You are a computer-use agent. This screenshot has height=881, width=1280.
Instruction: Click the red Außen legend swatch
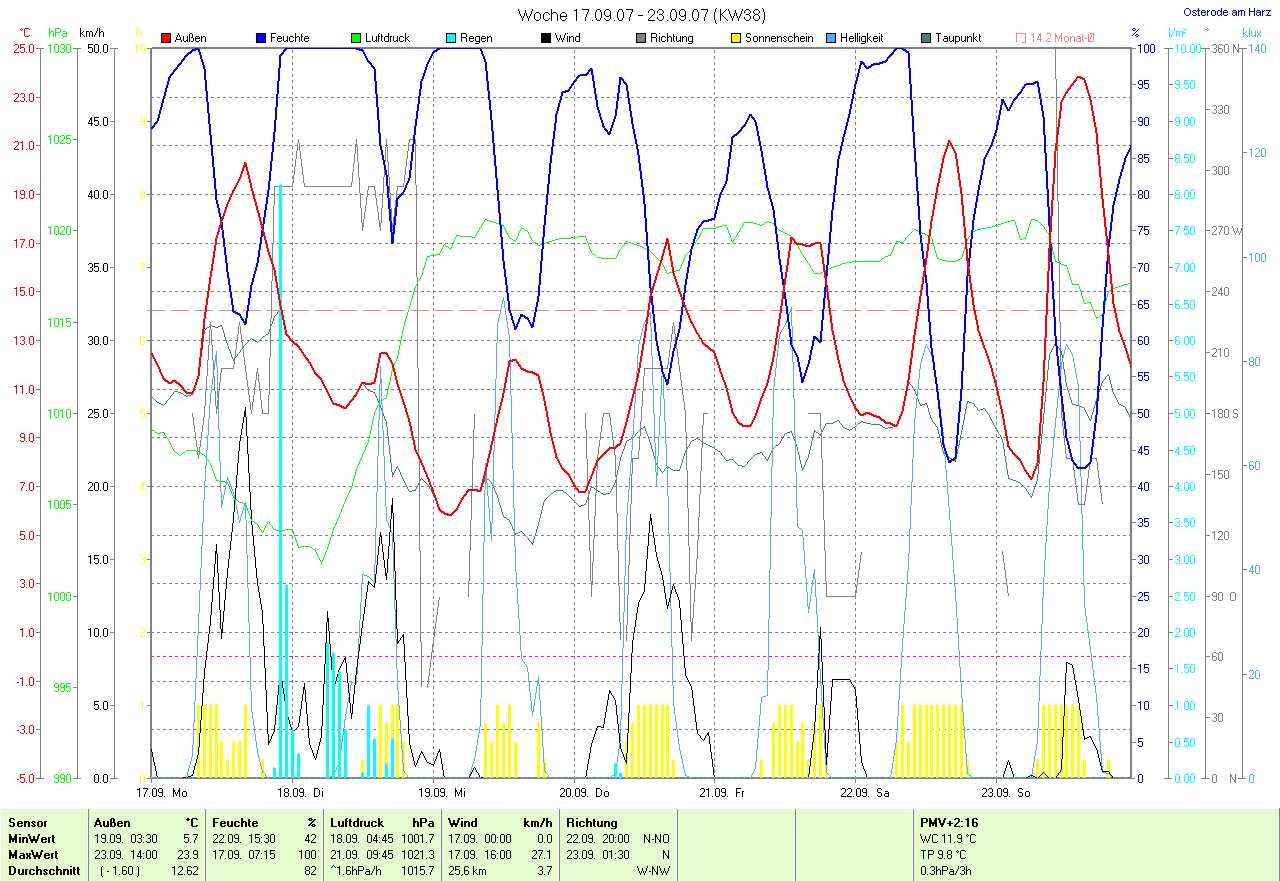coord(167,38)
